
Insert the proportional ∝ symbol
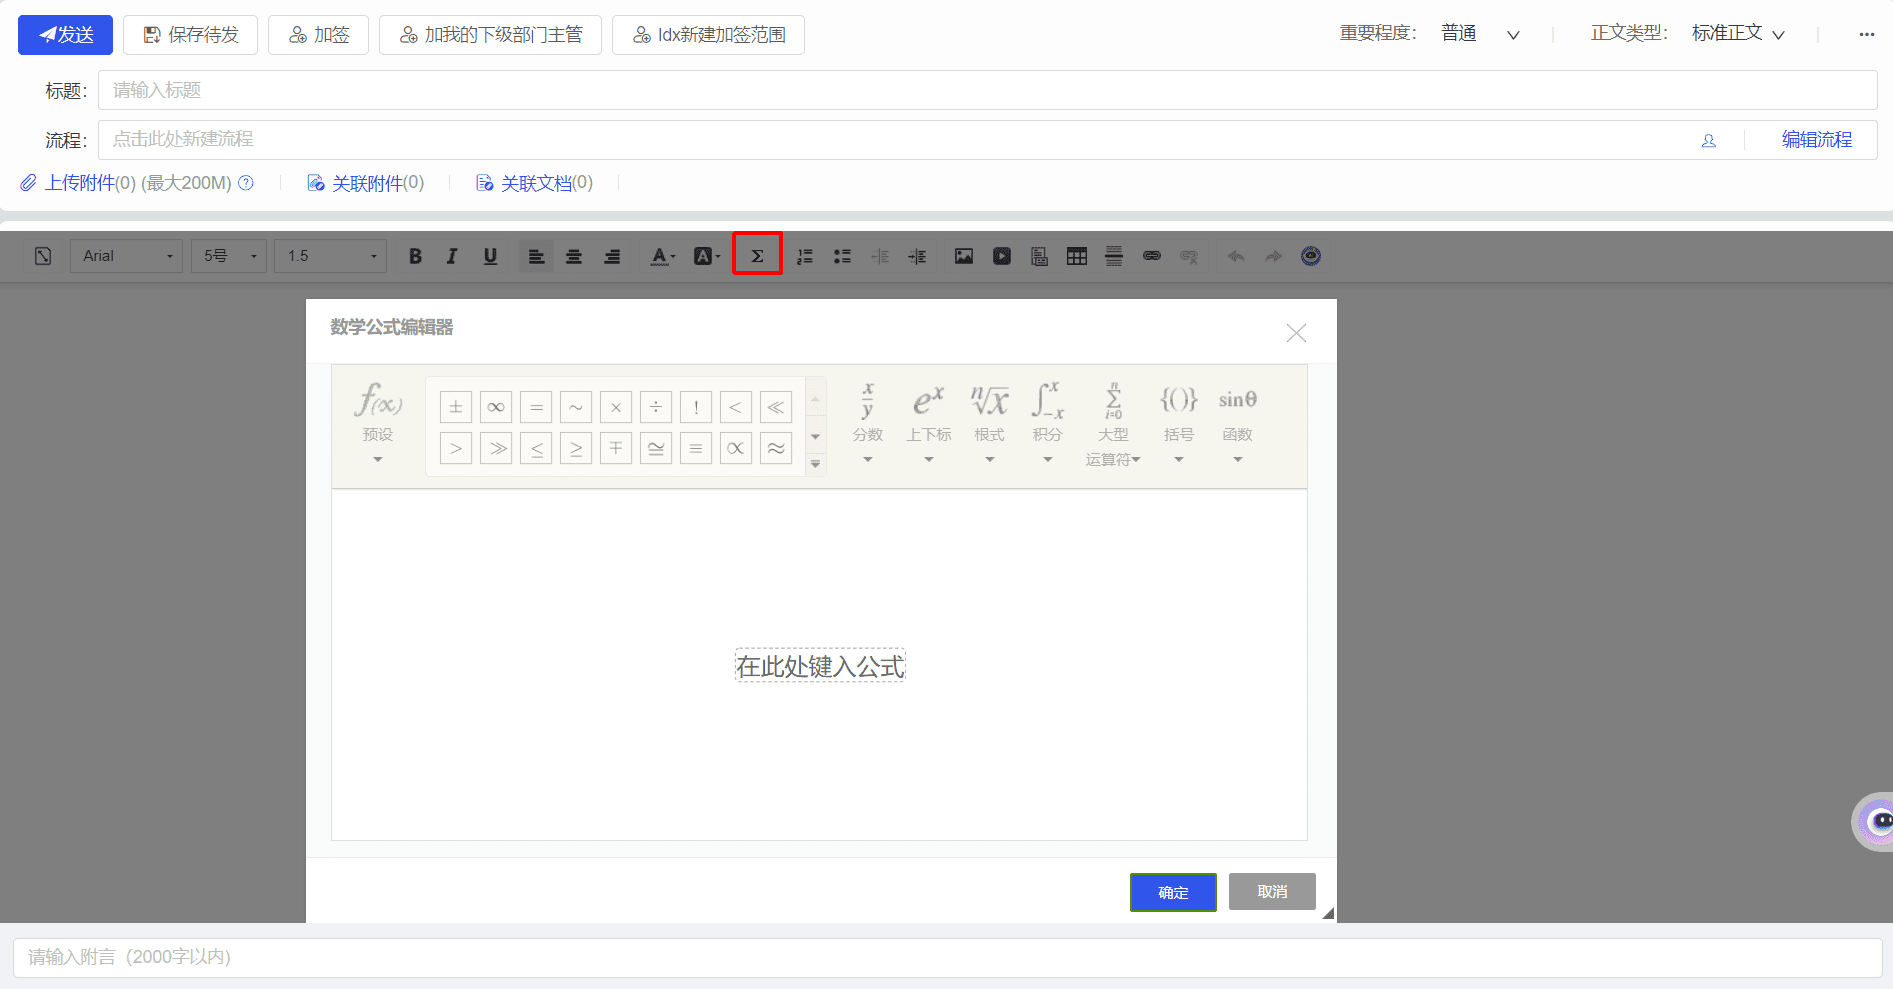pyautogui.click(x=736, y=448)
